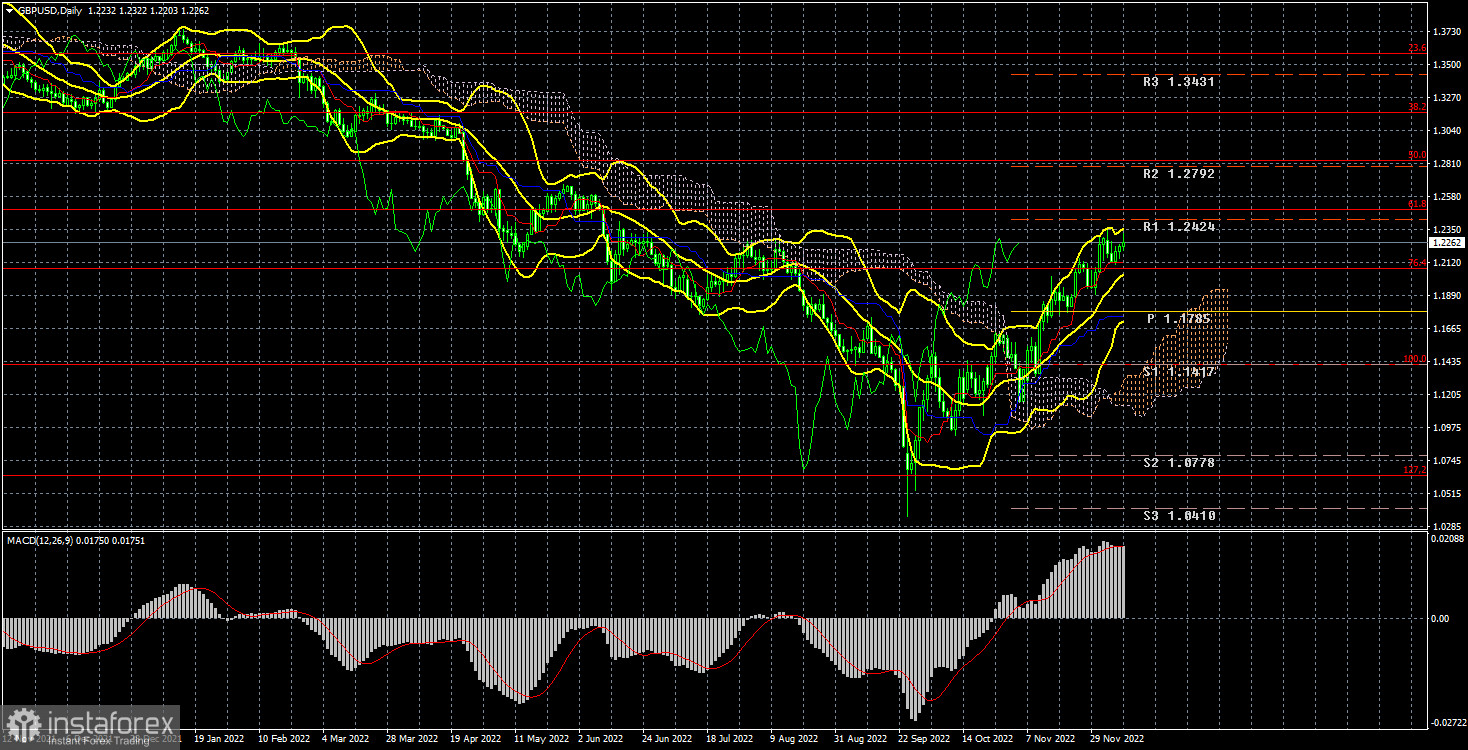Click price scale value 1.3270
This screenshot has width=1468, height=750.
(x=1447, y=98)
